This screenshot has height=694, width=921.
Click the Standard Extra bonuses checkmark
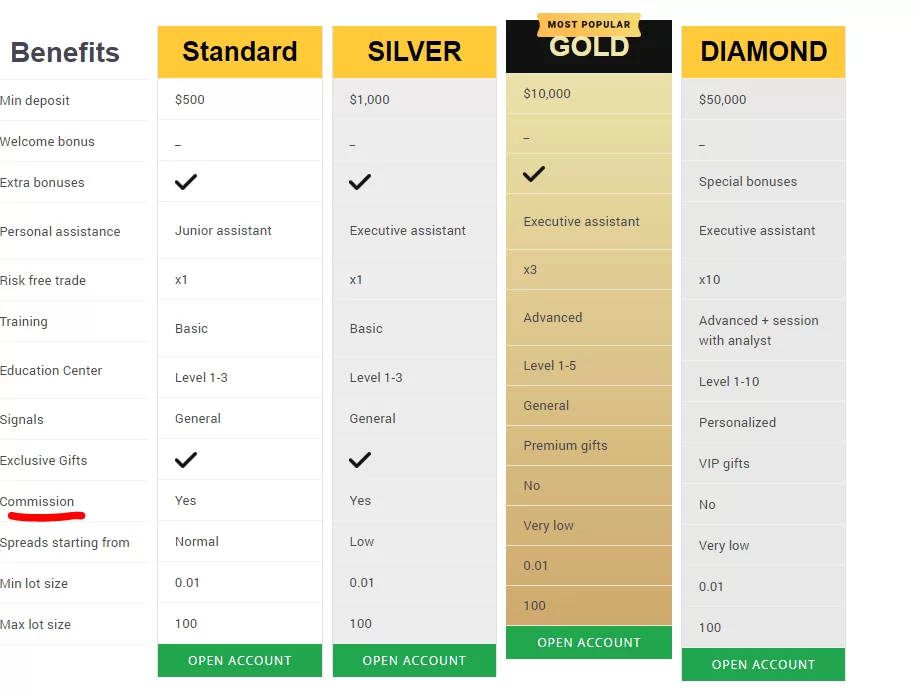(x=186, y=182)
